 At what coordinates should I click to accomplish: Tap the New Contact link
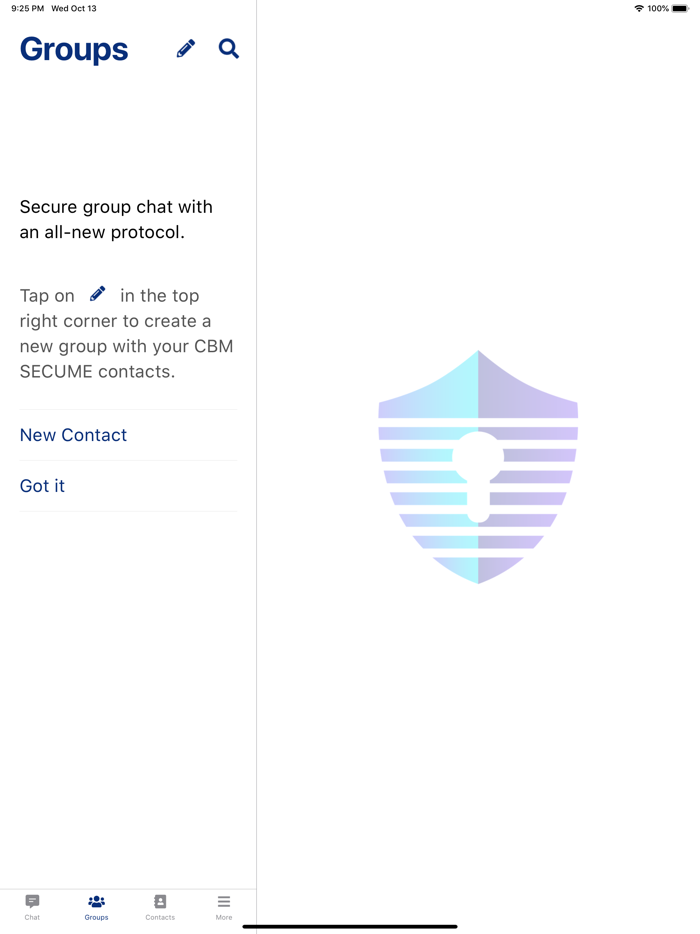coord(73,435)
